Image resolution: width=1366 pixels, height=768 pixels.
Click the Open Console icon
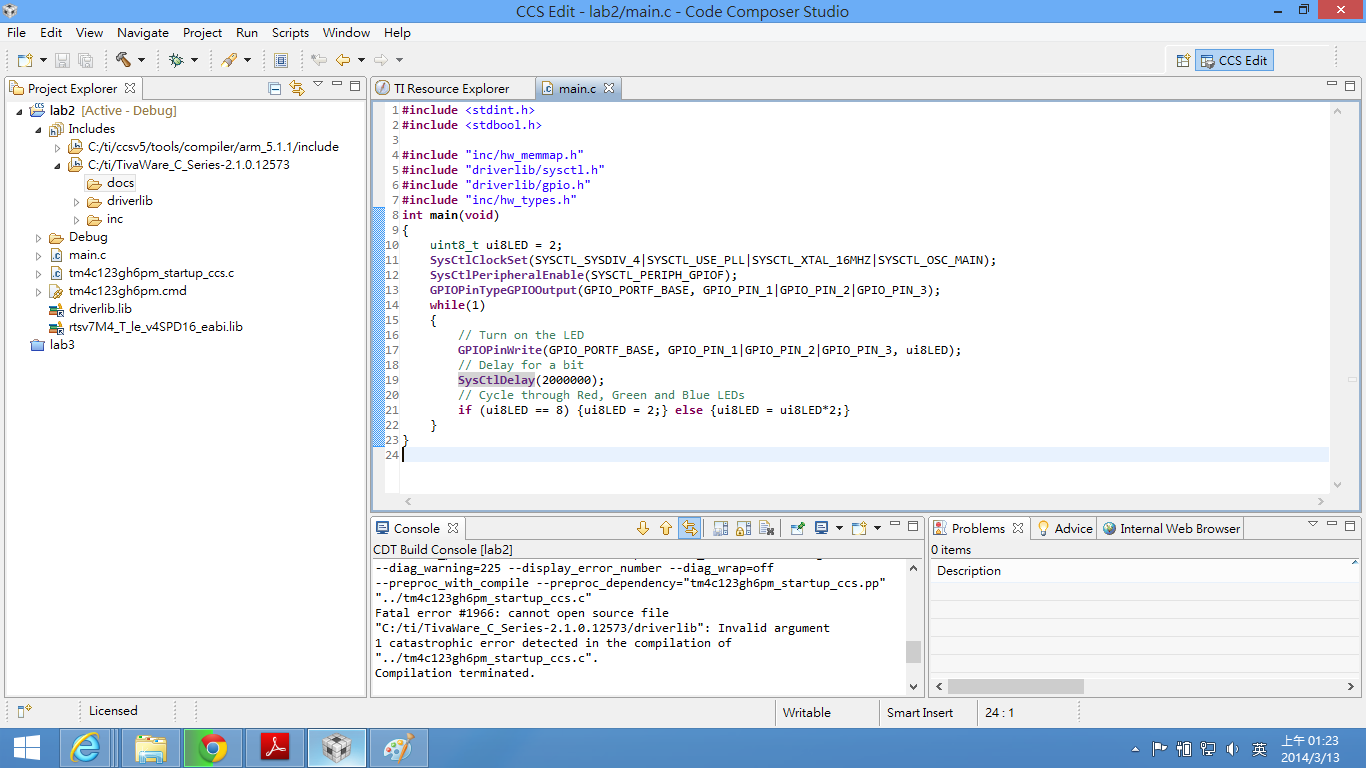pos(859,528)
